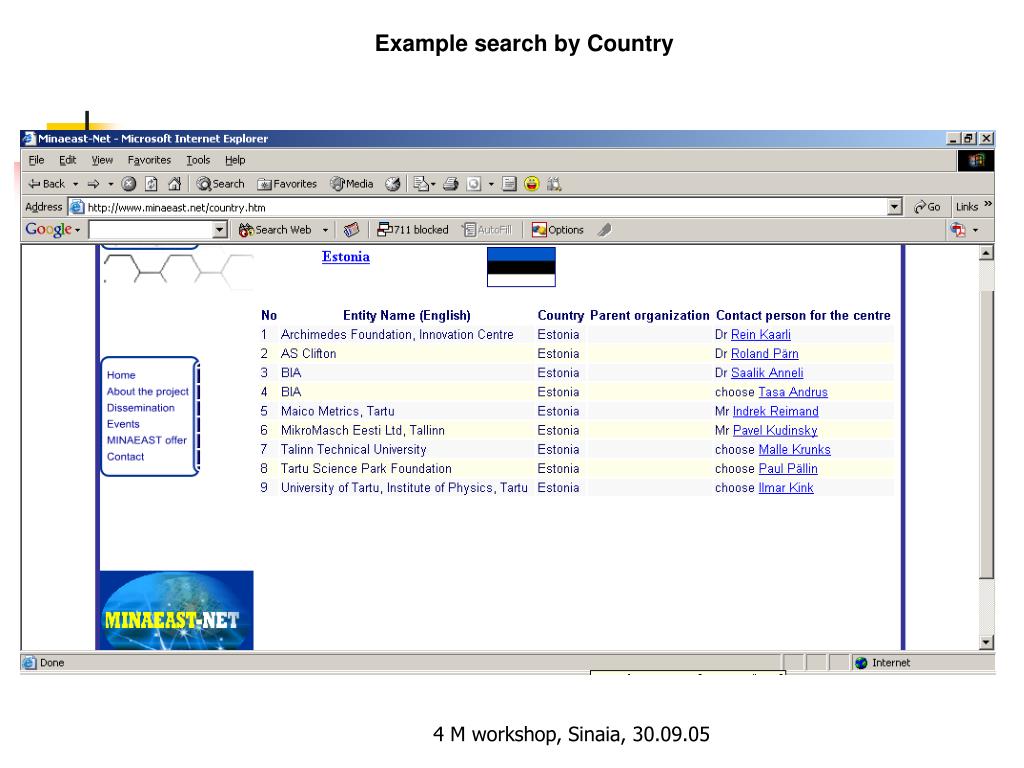Open the File menu
The width and height of the screenshot is (1024, 768).
click(37, 160)
